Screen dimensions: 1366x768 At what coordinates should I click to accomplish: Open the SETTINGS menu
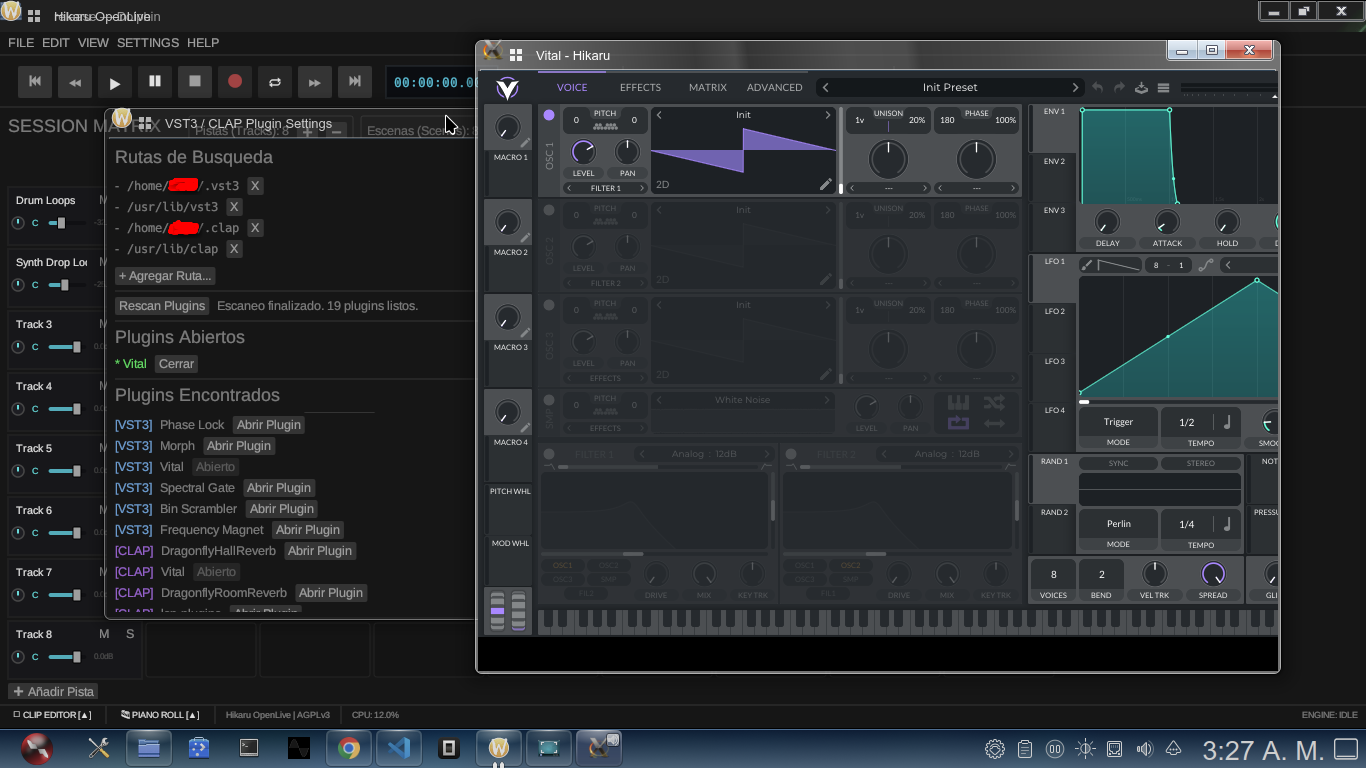tap(148, 43)
